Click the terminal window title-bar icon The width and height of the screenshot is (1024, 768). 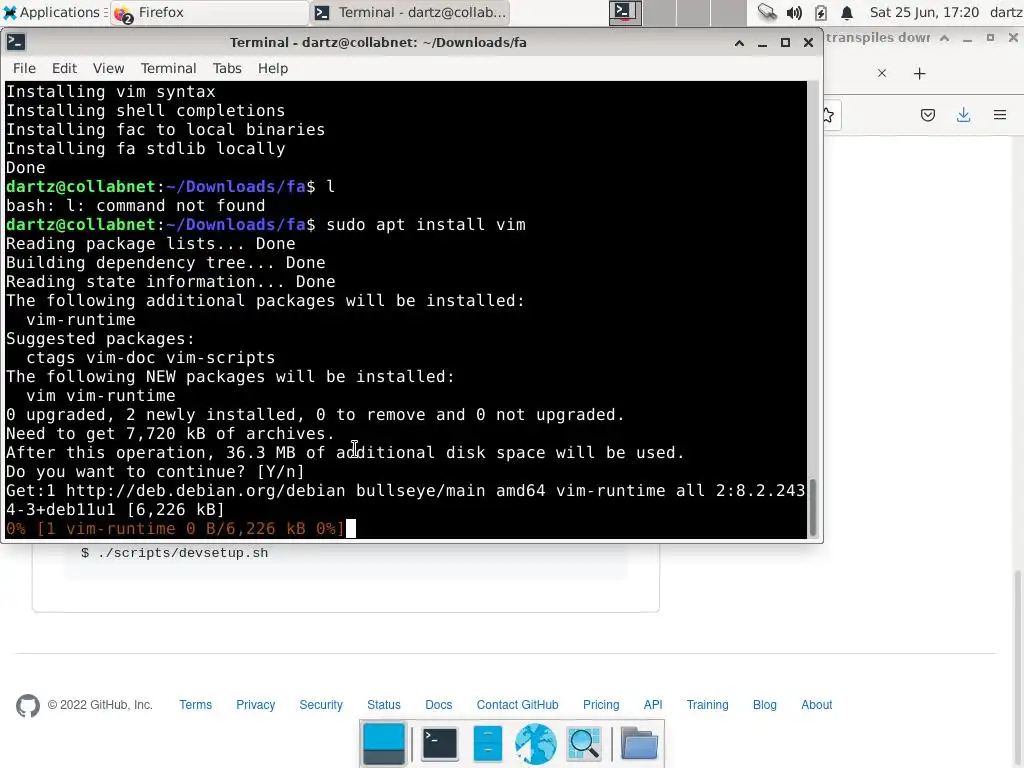point(16,42)
